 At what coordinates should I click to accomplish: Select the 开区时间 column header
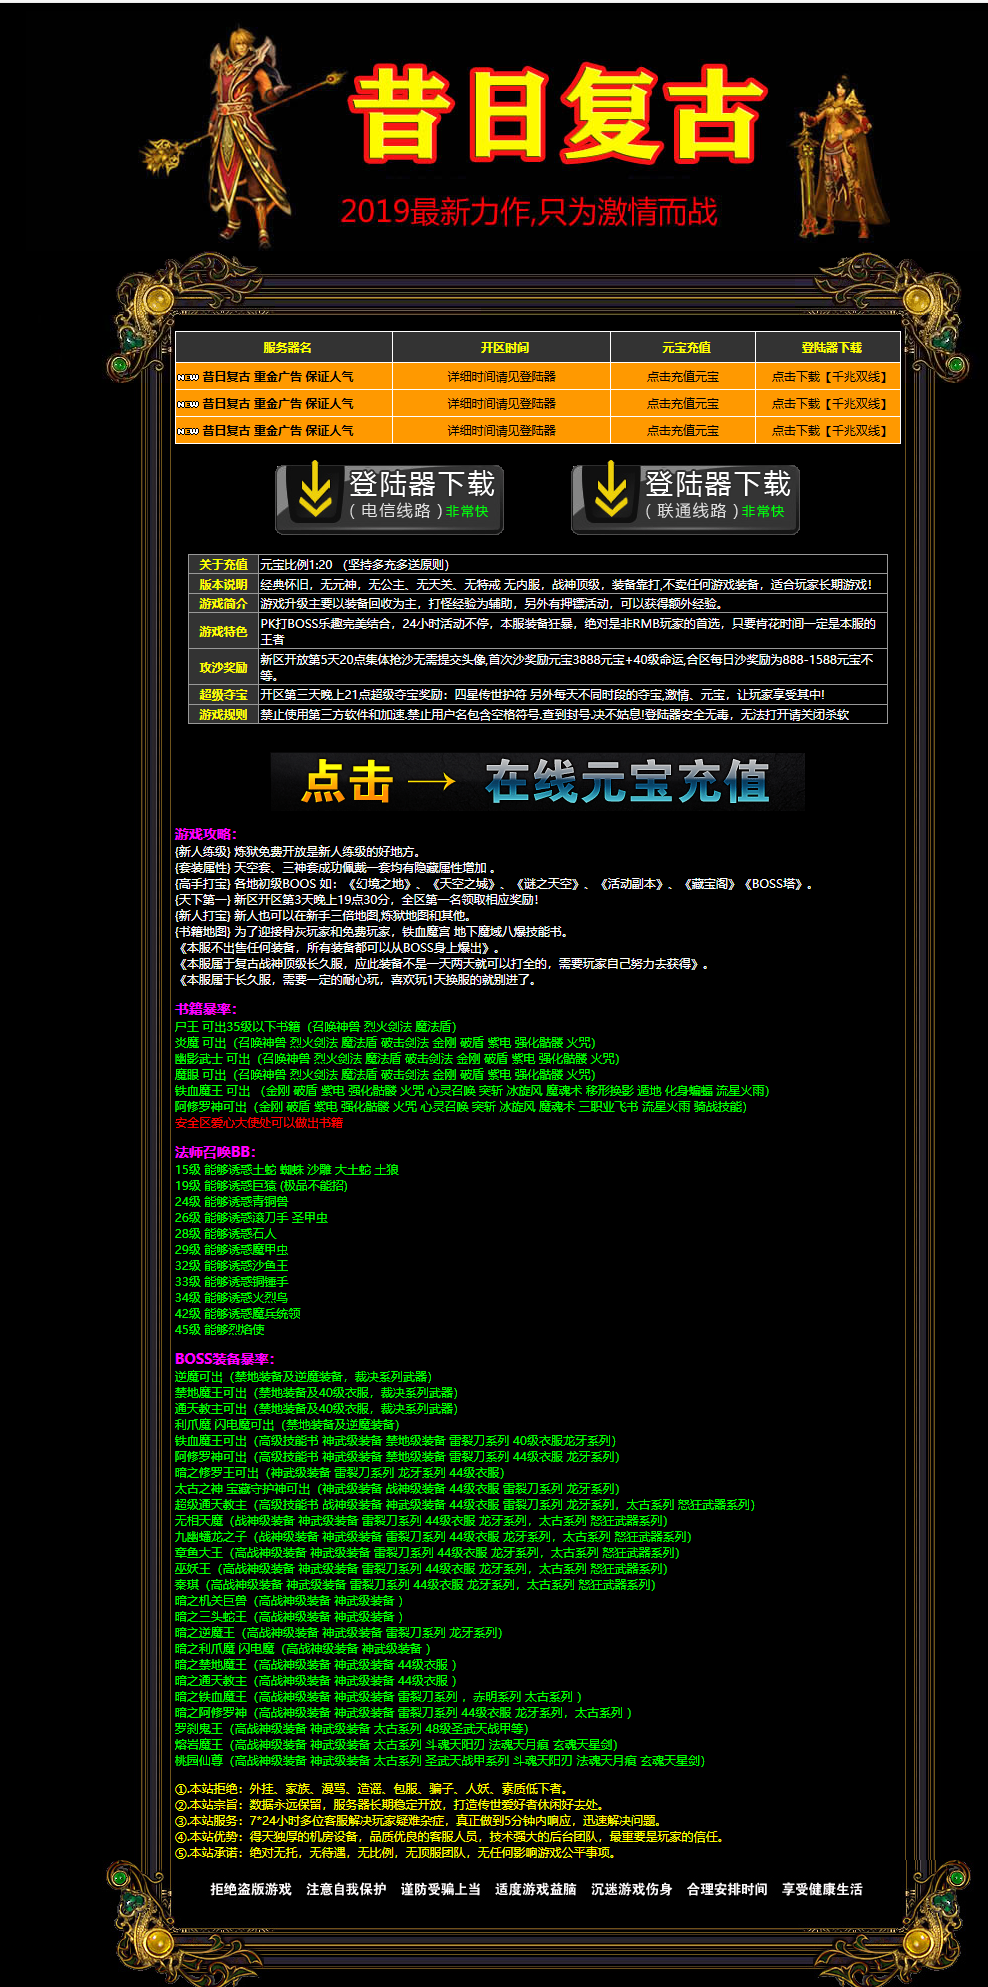(504, 348)
